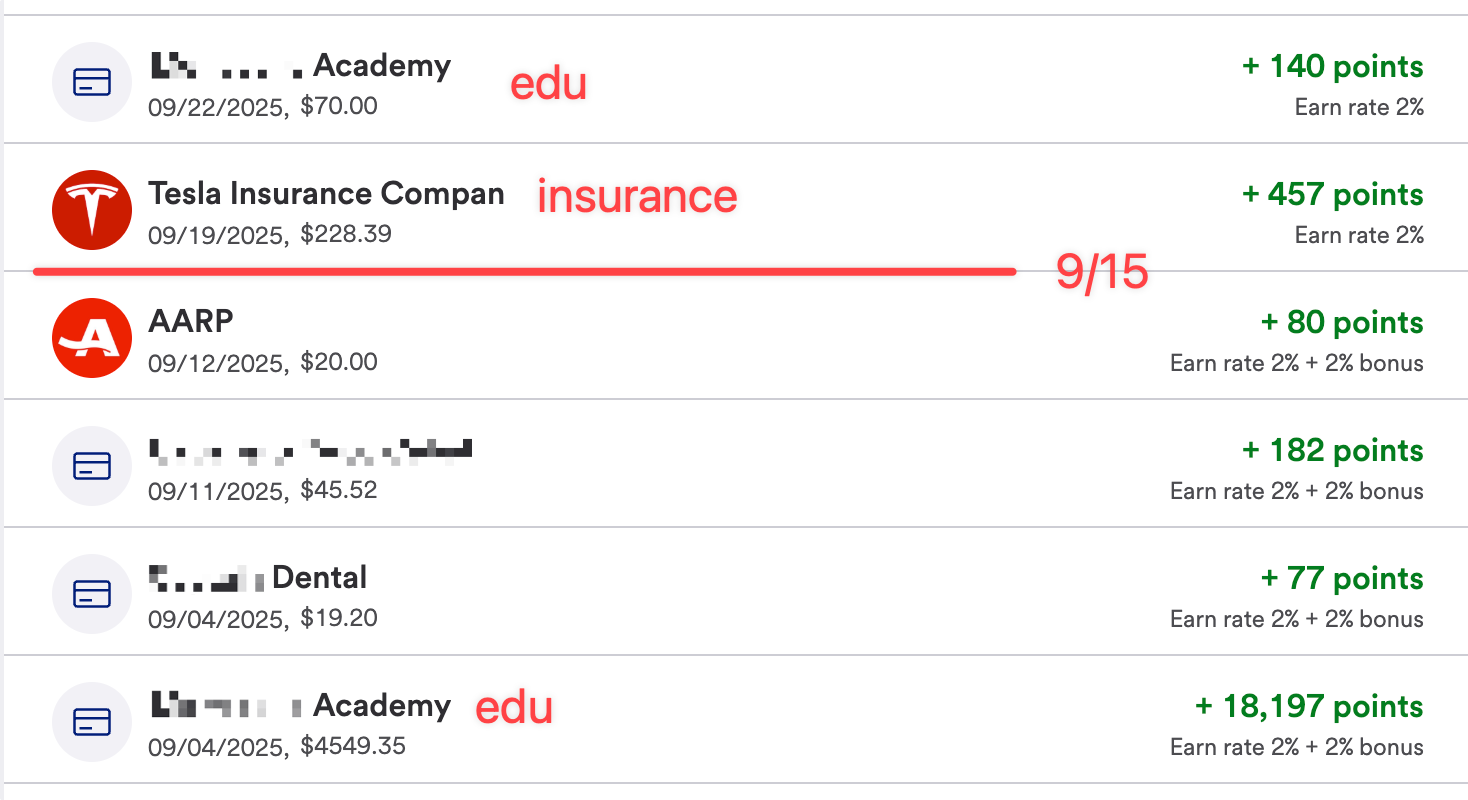Click the +182 points label
Image resolution: width=1468 pixels, height=800 pixels.
click(x=1332, y=450)
